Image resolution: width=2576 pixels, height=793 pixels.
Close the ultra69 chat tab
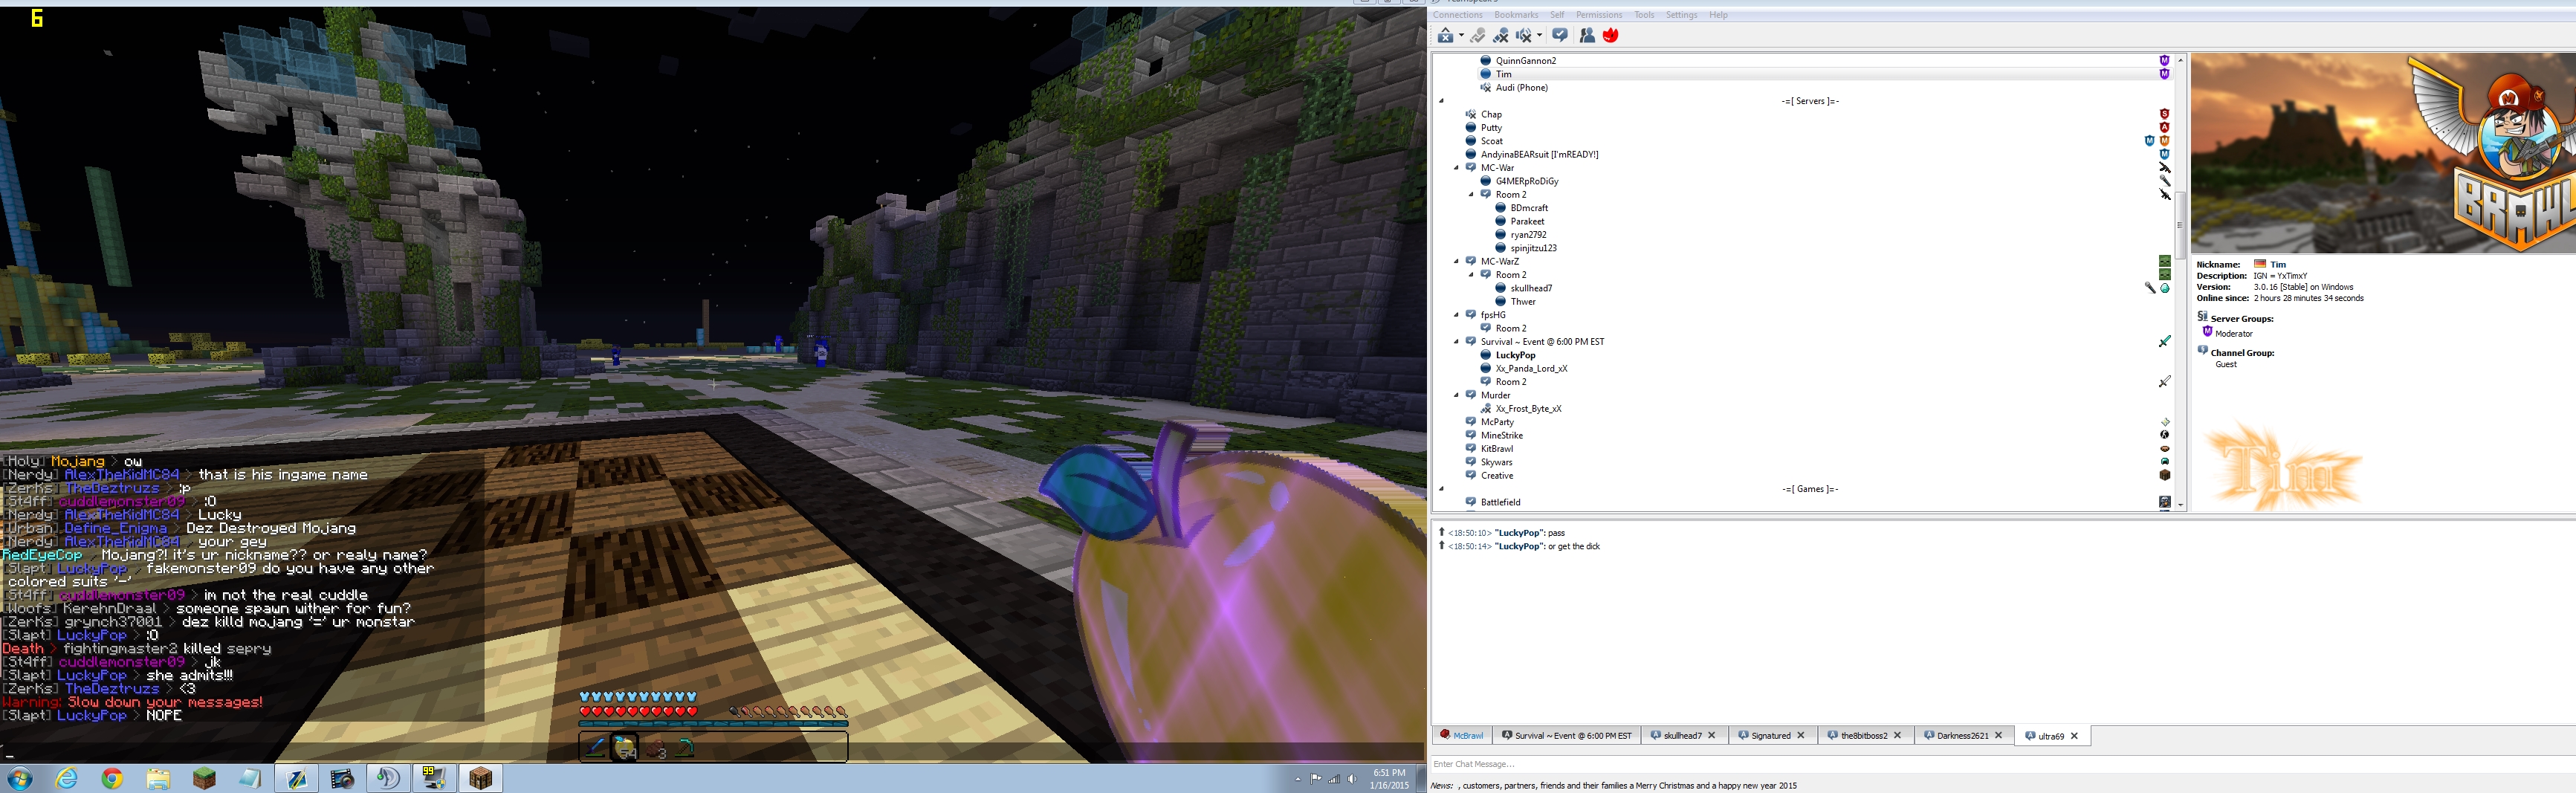point(2074,736)
